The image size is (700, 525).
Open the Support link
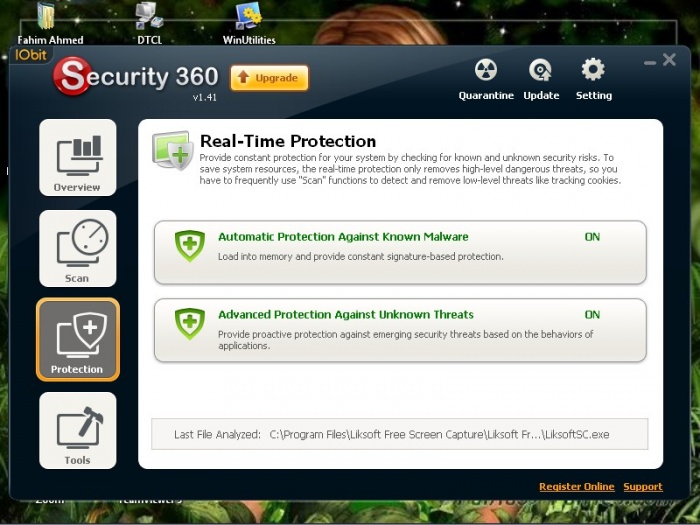click(643, 487)
